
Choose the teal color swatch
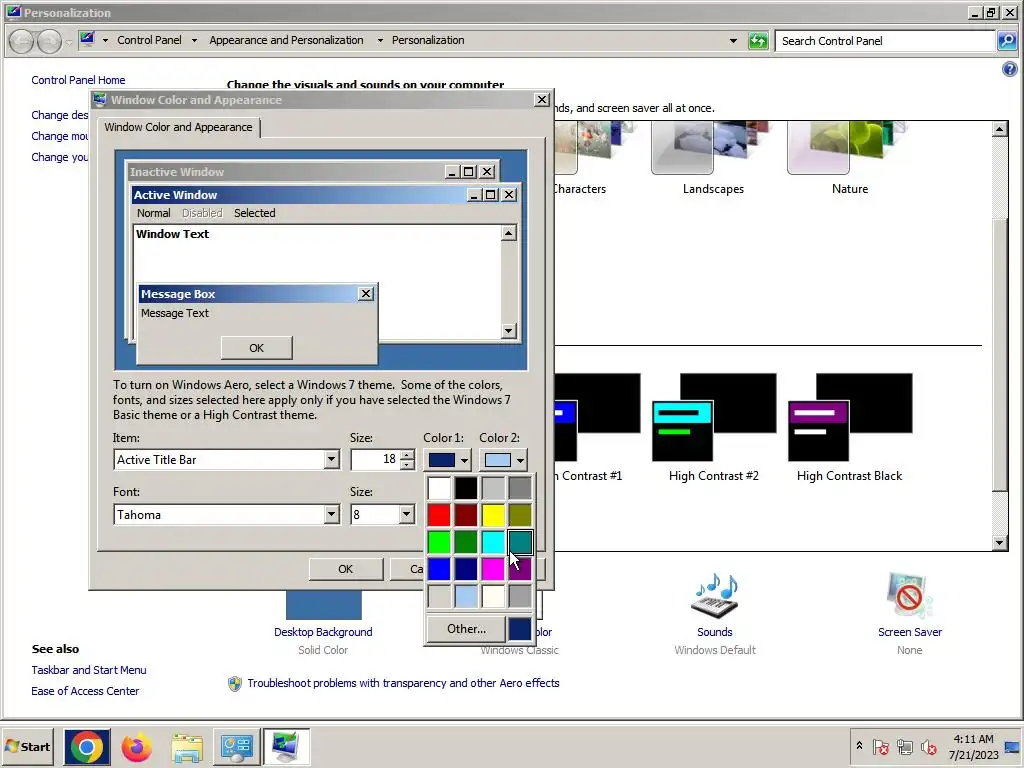click(x=520, y=542)
